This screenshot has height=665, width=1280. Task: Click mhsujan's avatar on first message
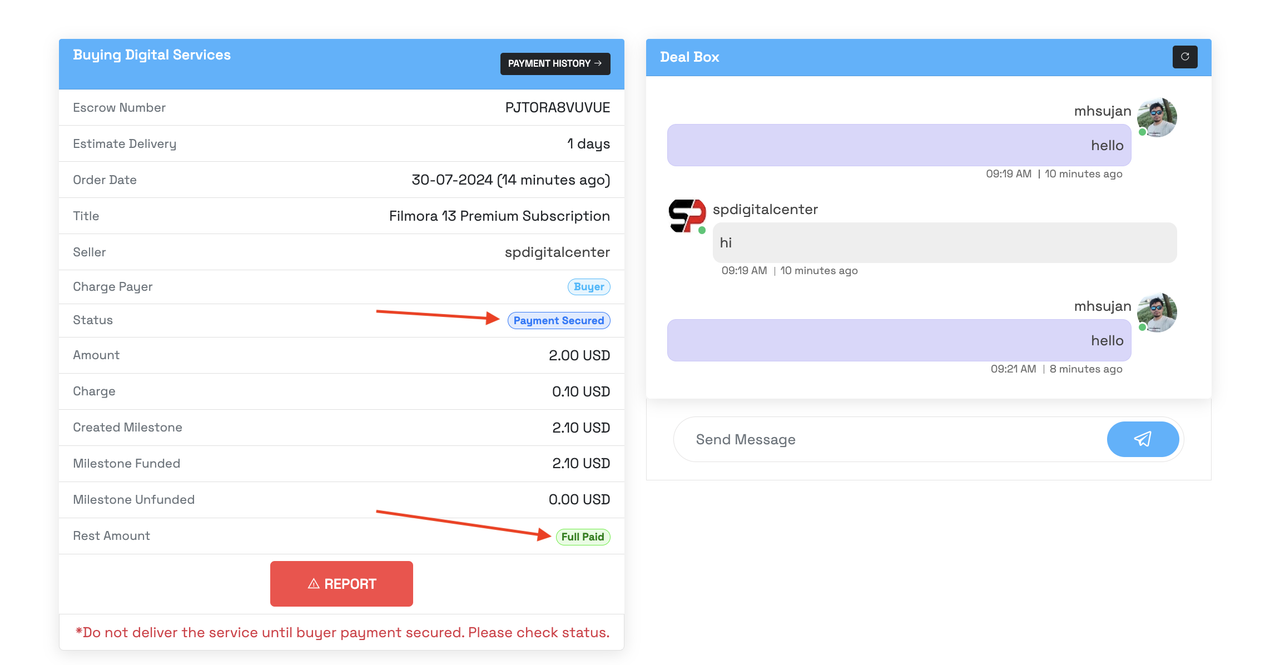coord(1157,118)
